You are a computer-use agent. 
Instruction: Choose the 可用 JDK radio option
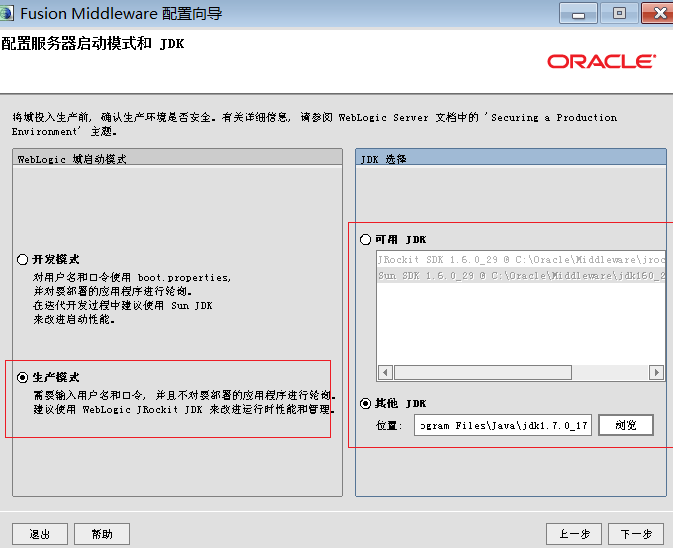click(365, 239)
